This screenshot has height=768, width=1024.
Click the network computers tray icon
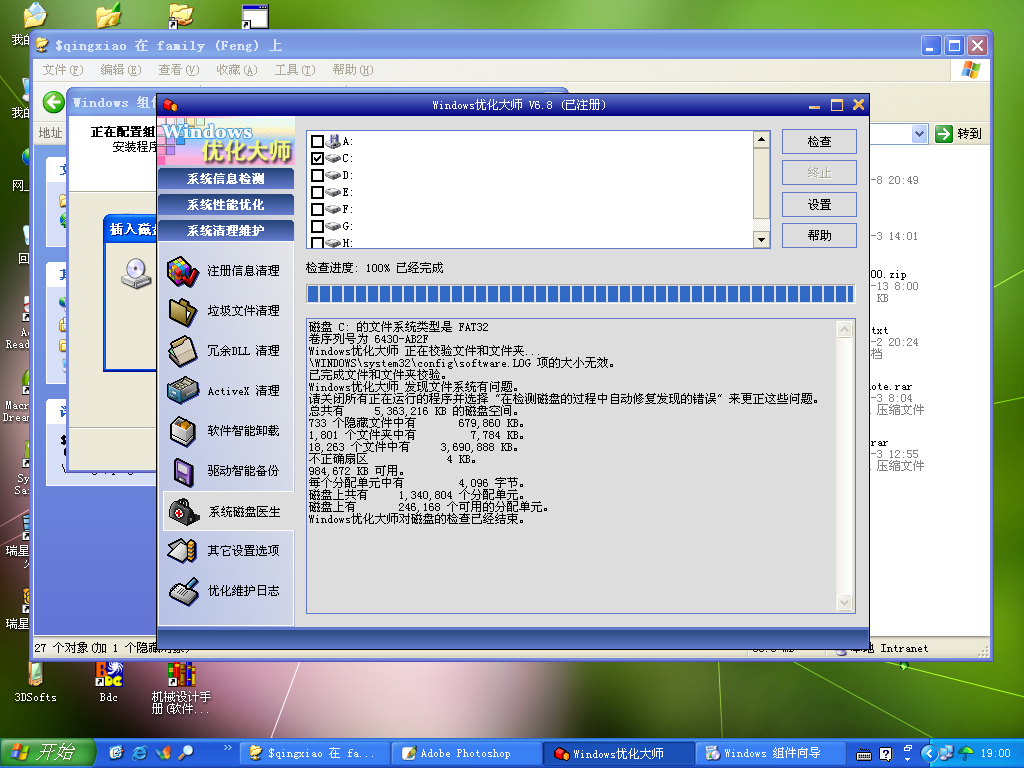947,754
